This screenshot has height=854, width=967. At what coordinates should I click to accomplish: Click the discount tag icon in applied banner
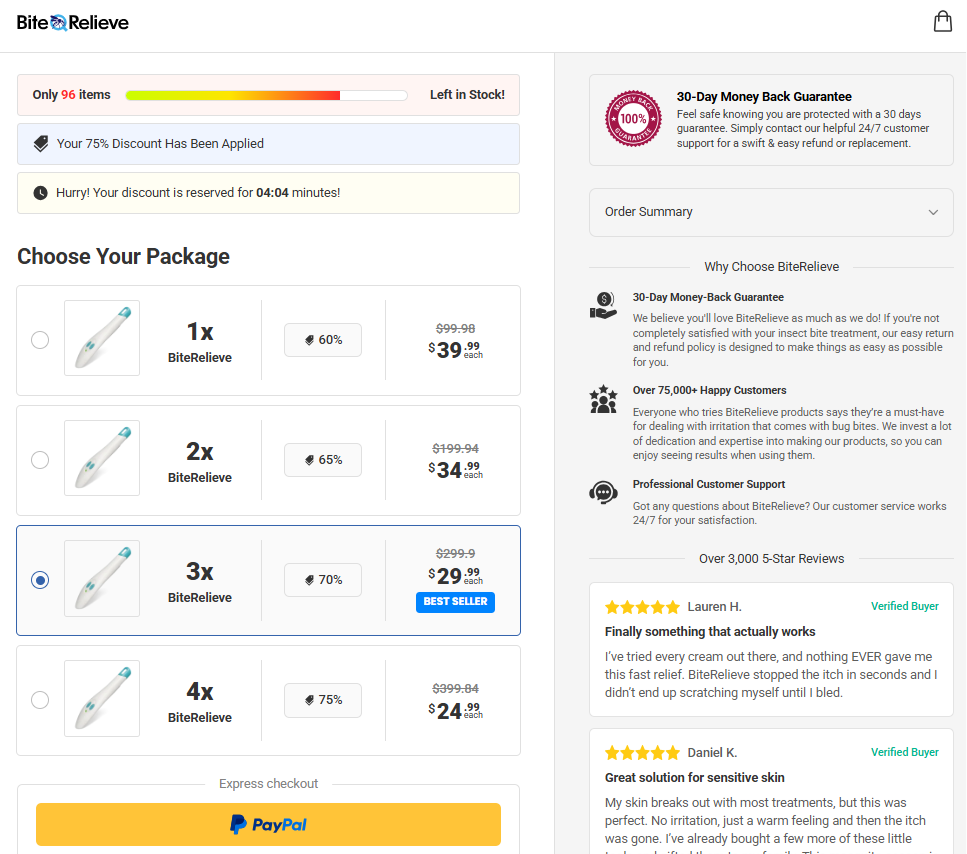41,144
